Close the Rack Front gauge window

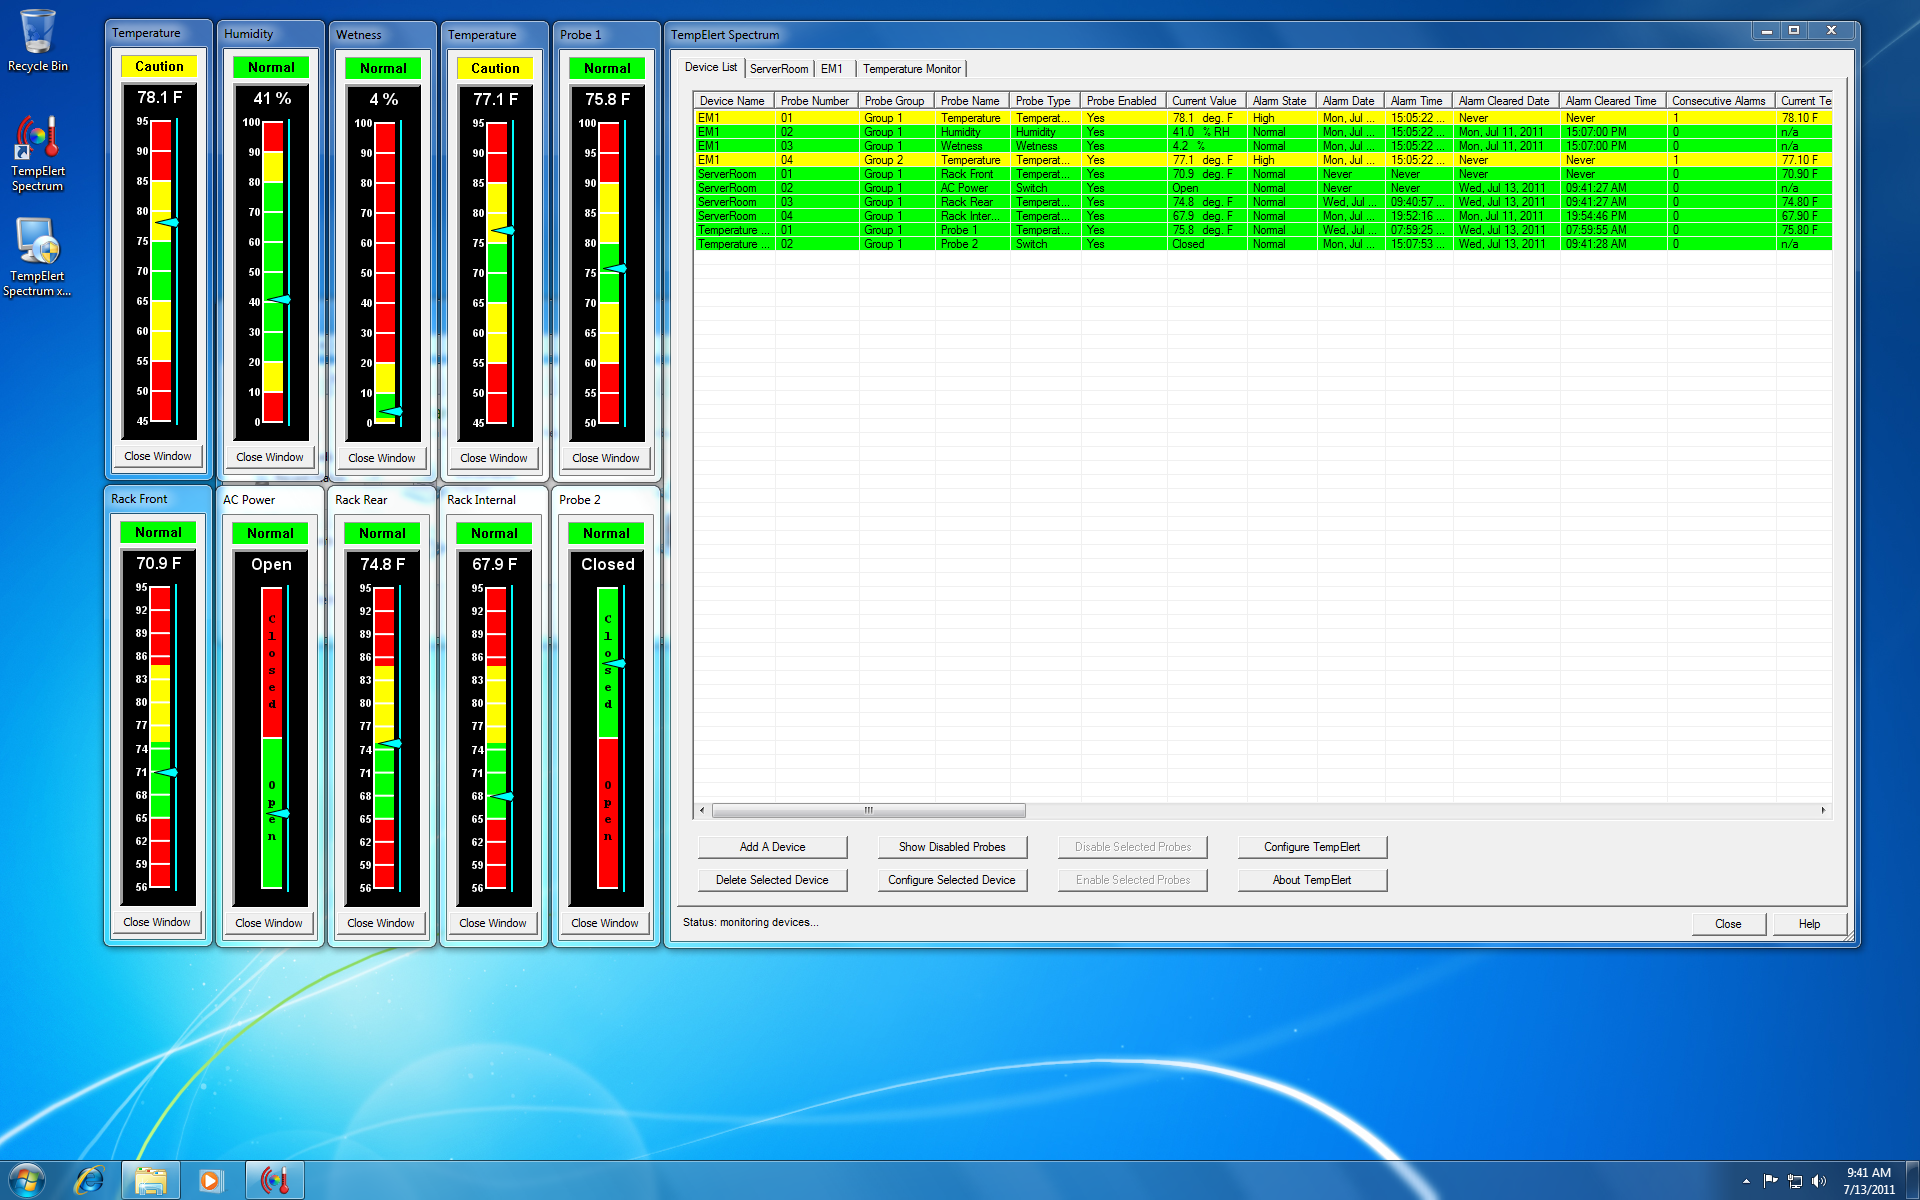(157, 922)
